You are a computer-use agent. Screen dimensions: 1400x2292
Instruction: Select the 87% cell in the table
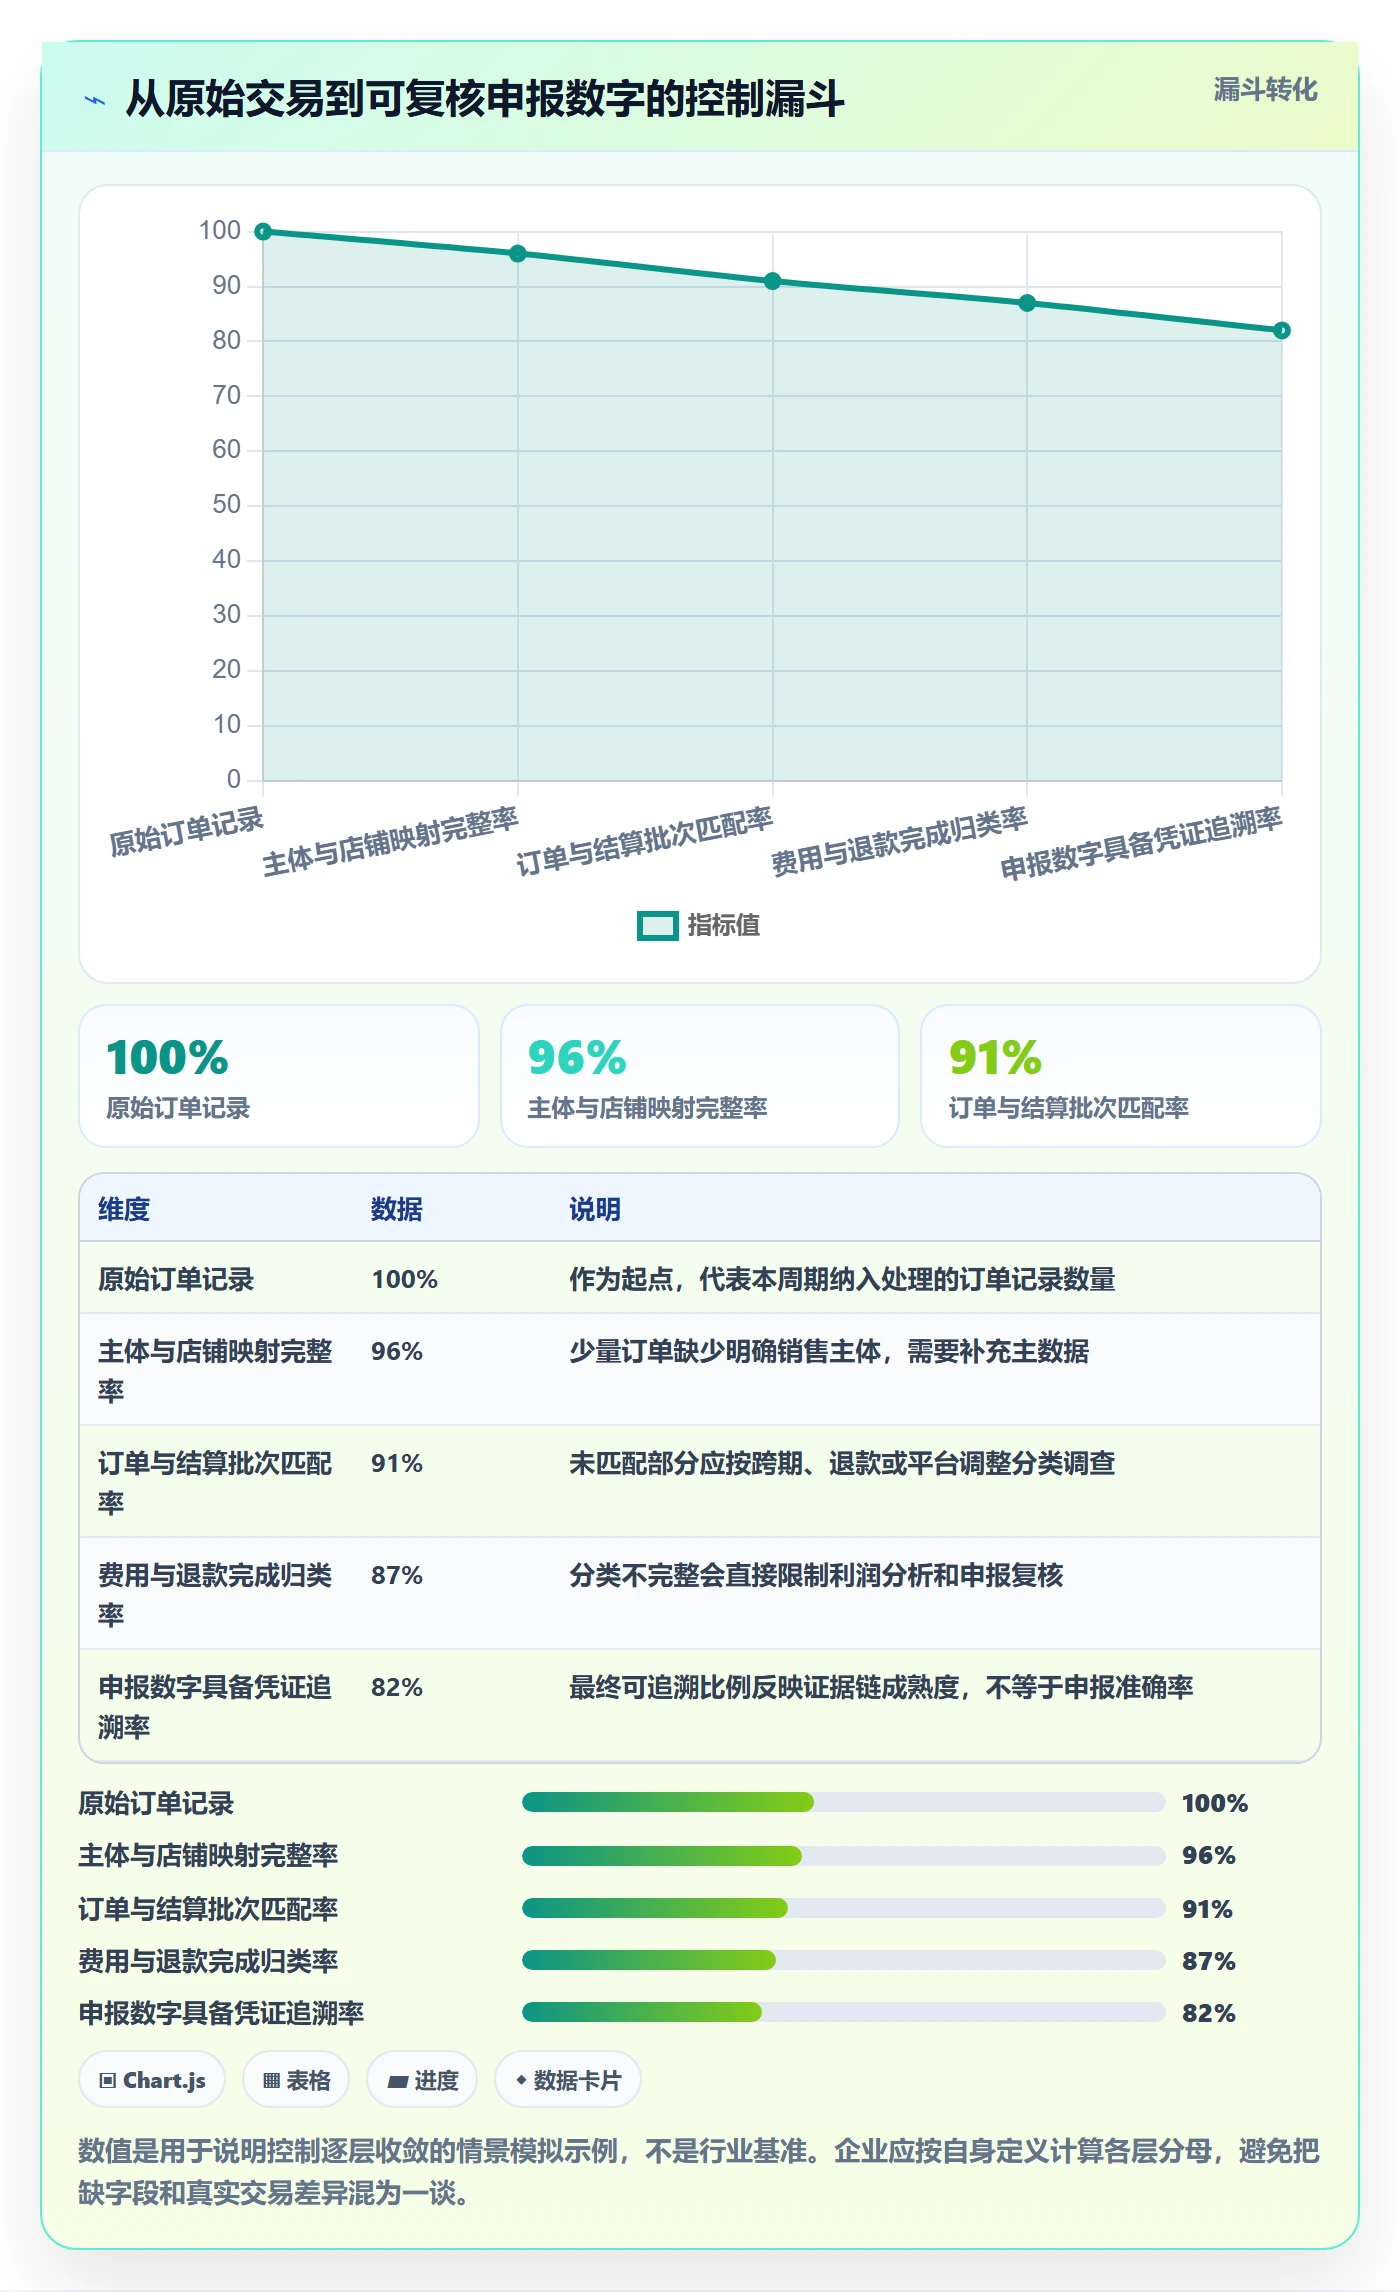coord(397,1576)
